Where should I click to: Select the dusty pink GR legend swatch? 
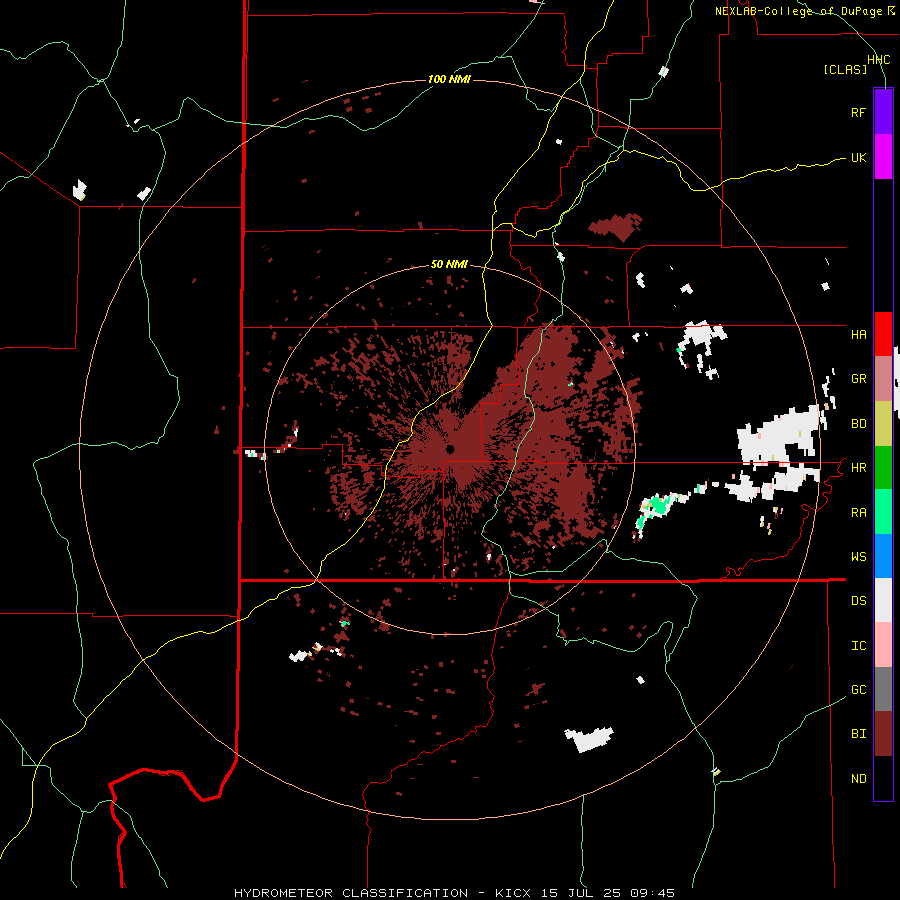click(883, 379)
